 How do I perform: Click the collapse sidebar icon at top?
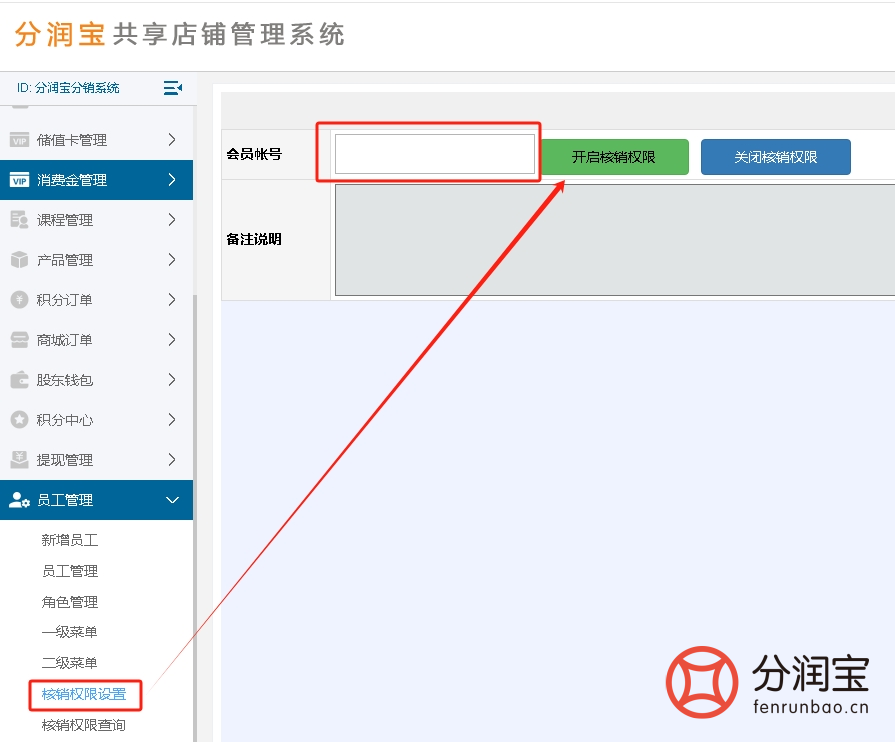(x=172, y=88)
